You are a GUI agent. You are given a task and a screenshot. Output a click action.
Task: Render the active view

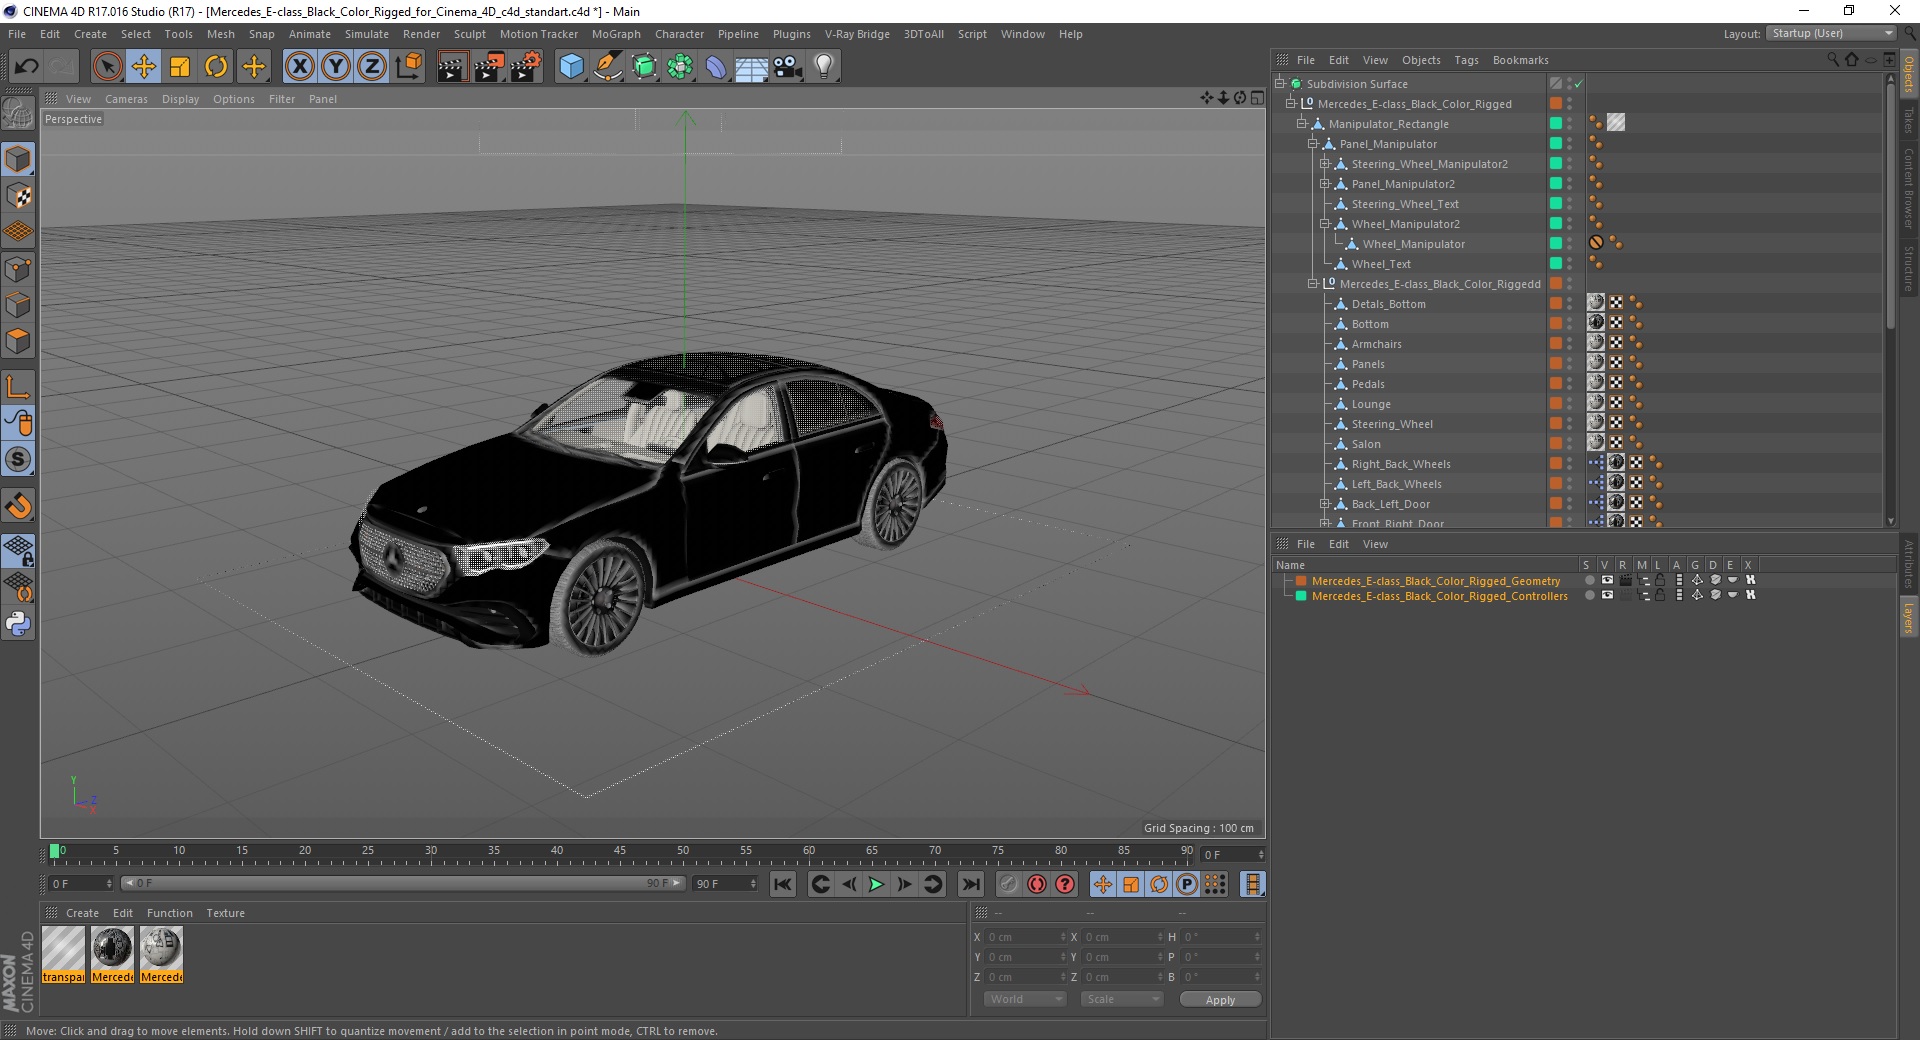452,67
